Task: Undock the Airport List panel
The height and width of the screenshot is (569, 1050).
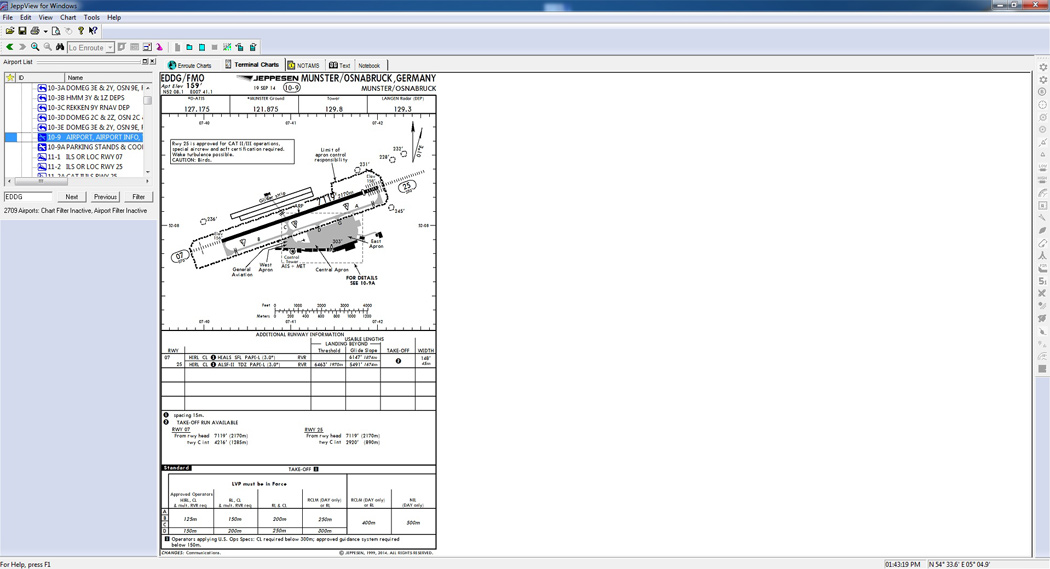Action: [145, 62]
